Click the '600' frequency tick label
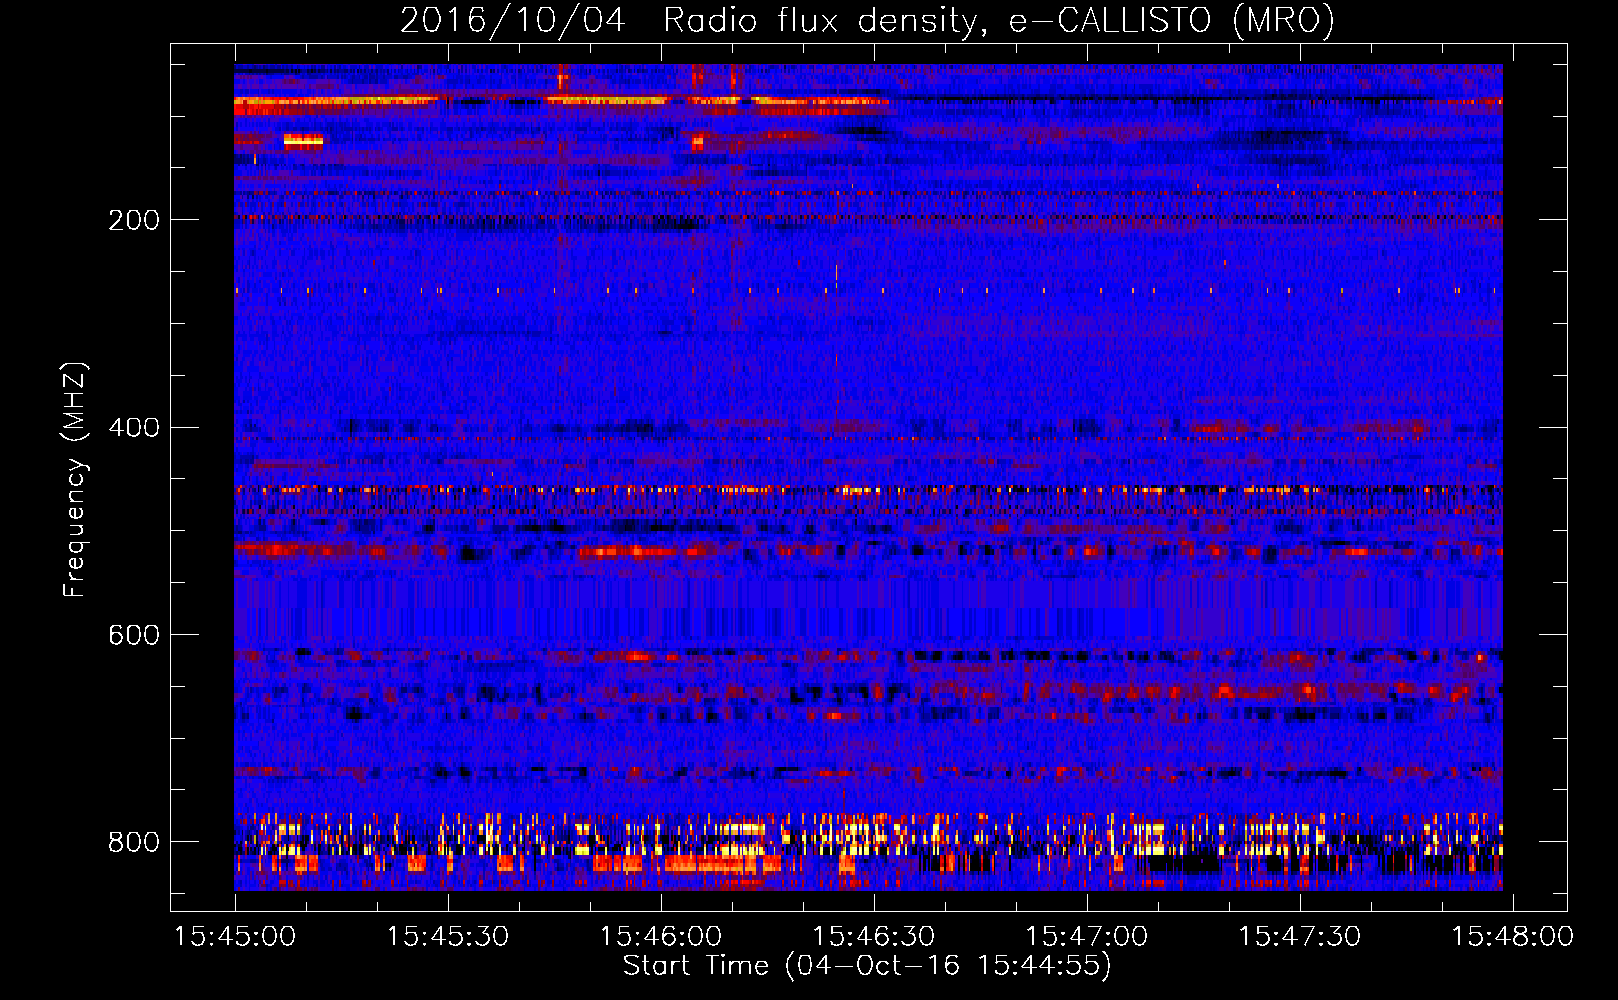The width and height of the screenshot is (1618, 1000). (x=134, y=636)
